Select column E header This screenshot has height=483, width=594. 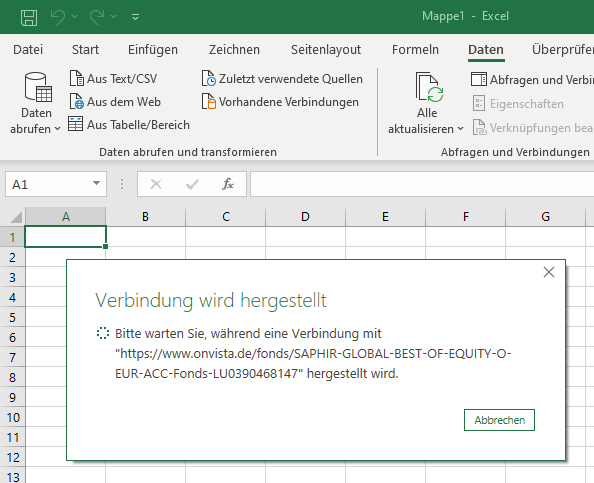point(385,217)
